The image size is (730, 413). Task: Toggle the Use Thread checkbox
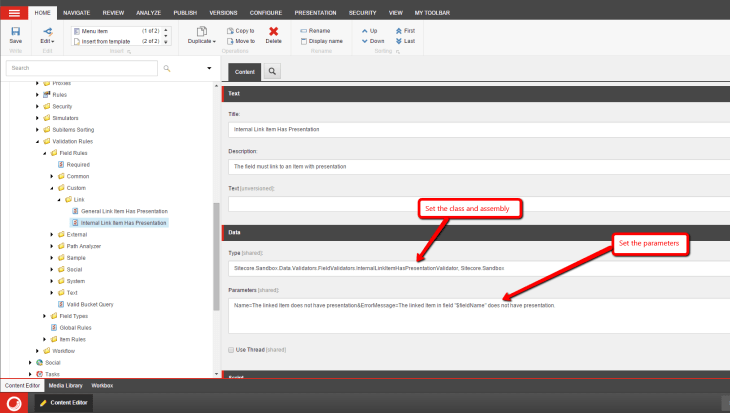pos(231,350)
